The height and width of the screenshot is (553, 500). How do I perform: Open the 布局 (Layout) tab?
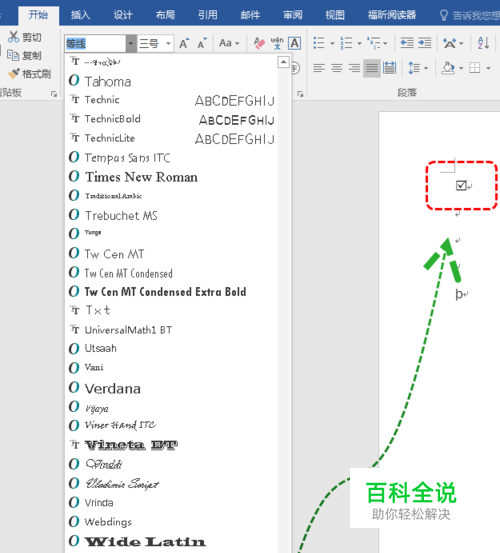pyautogui.click(x=165, y=15)
